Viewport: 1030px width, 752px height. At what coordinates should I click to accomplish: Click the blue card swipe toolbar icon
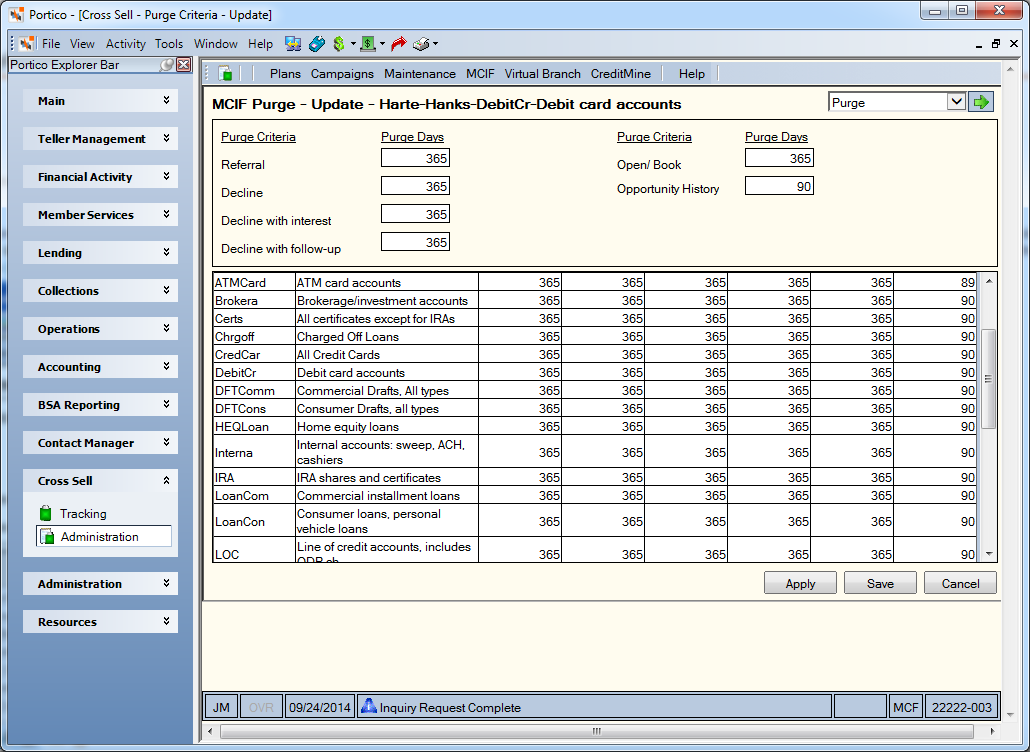tap(317, 44)
